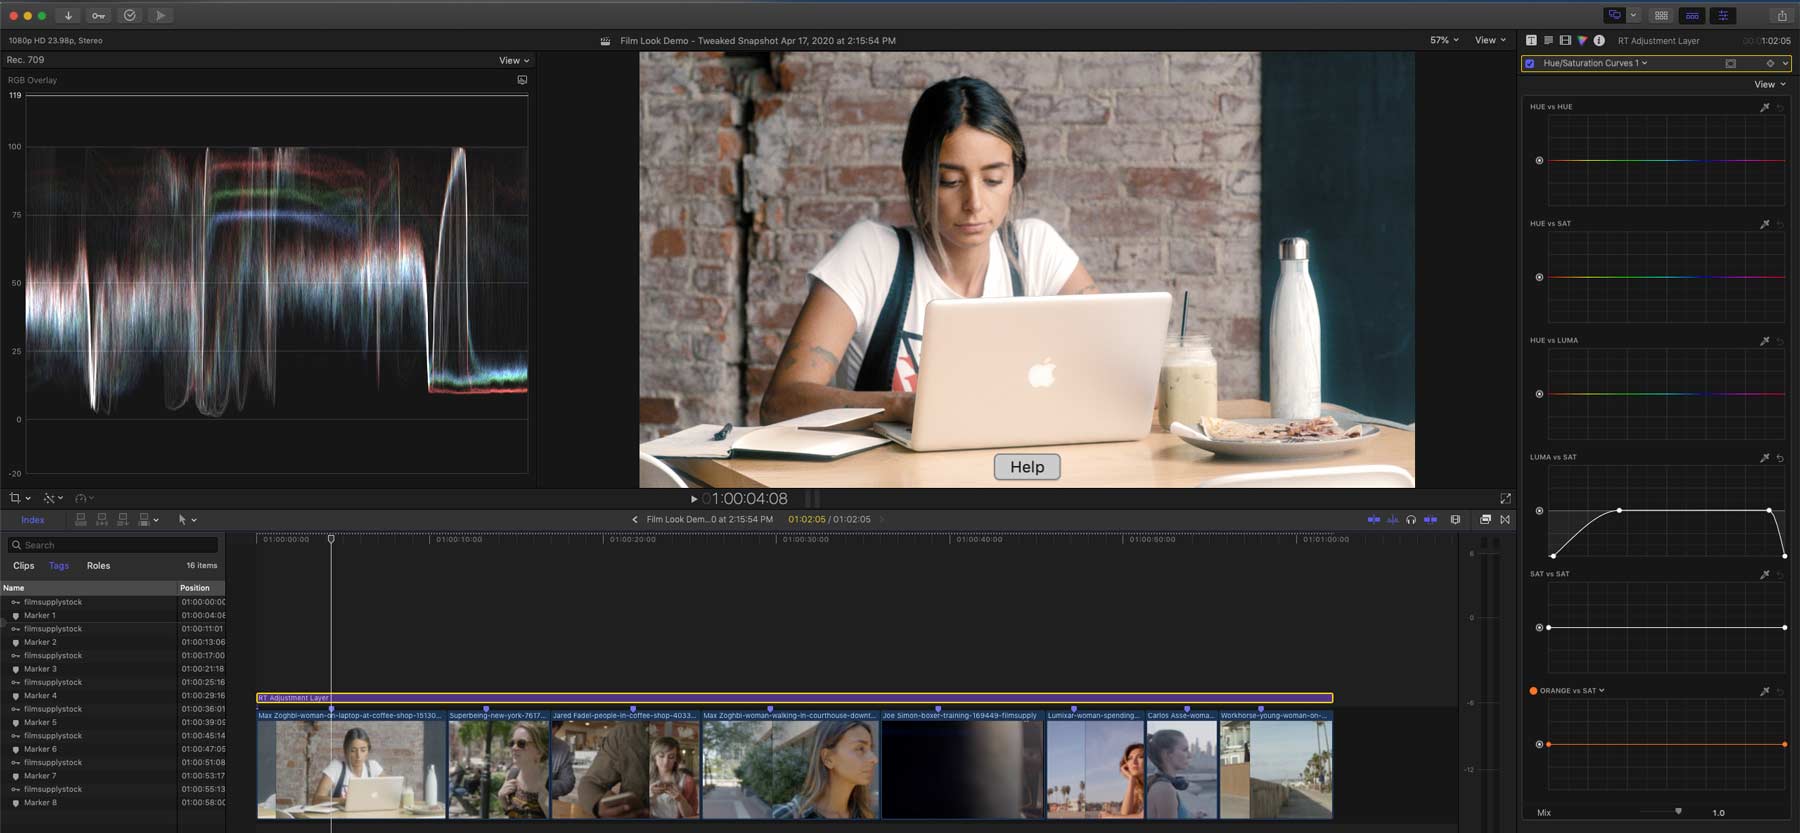Reset the LUMA vs SAT curve
The image size is (1800, 833).
(x=1780, y=457)
